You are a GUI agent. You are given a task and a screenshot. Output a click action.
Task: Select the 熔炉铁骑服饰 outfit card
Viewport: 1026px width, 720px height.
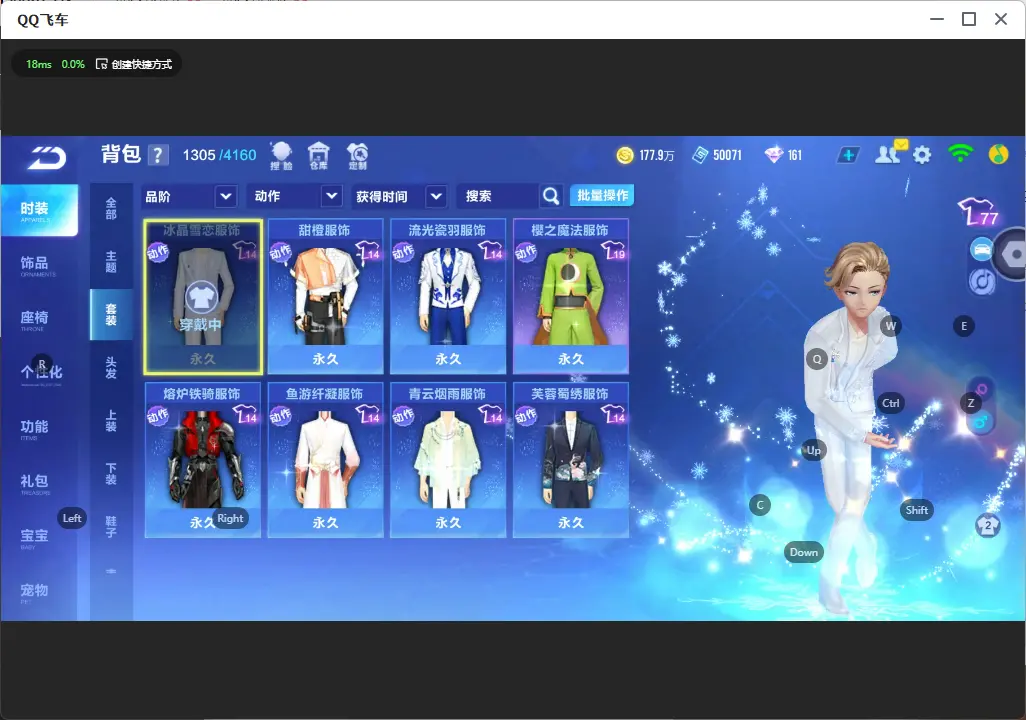(x=203, y=460)
